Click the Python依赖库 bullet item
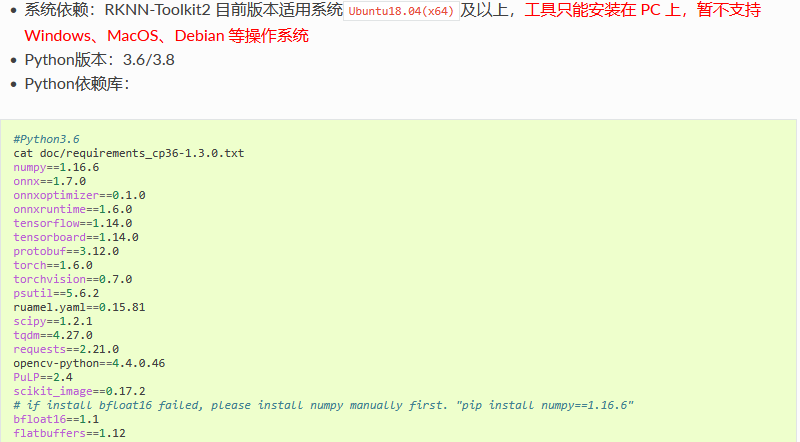Image resolution: width=800 pixels, height=442 pixels. pos(77,84)
